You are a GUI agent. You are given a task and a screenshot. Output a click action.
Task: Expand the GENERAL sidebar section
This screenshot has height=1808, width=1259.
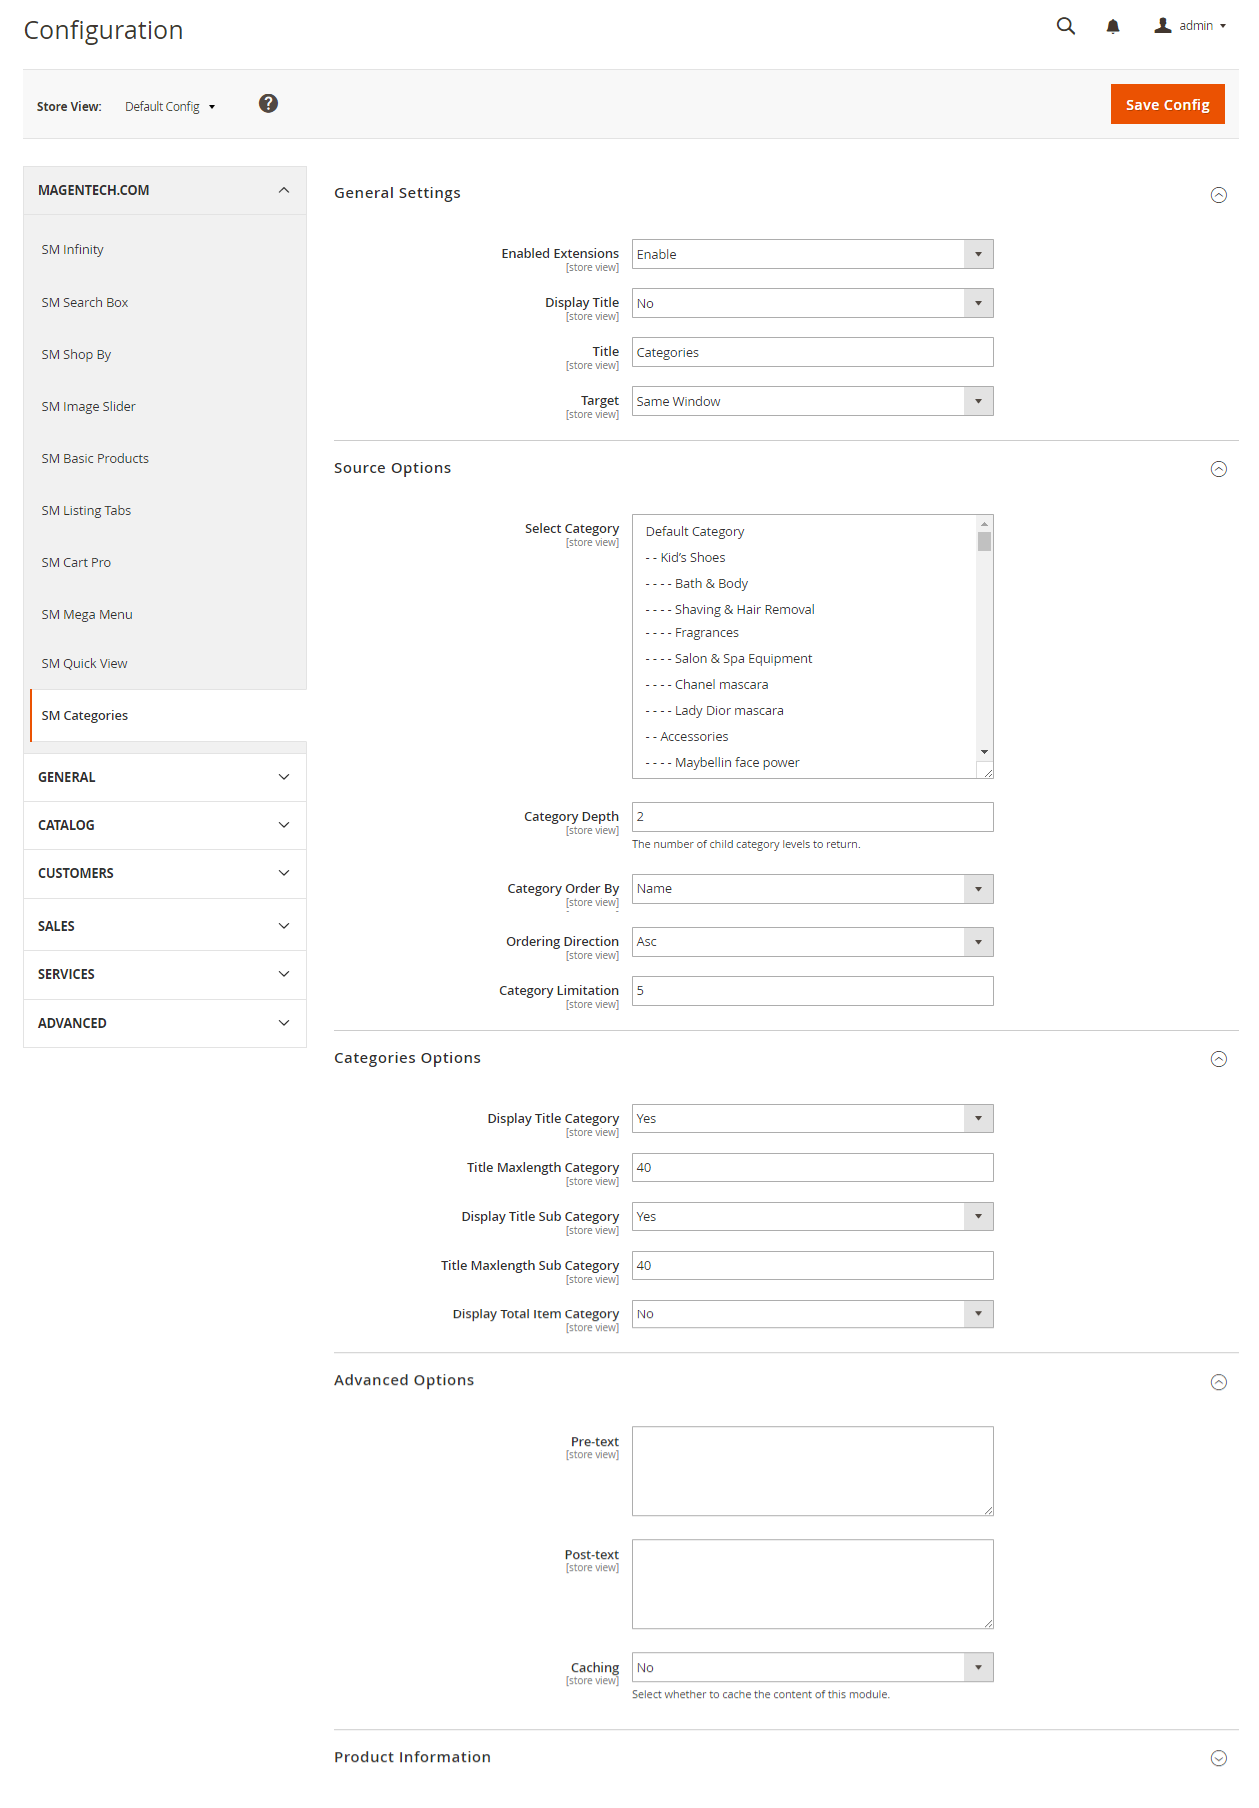tap(165, 777)
